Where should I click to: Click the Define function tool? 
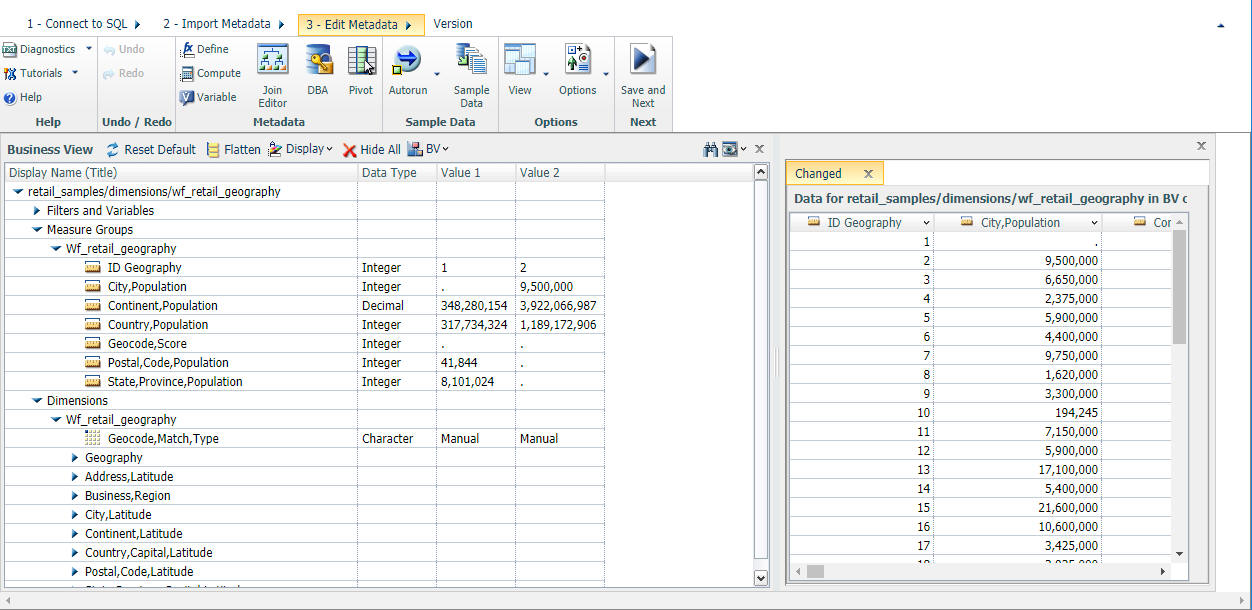coord(204,49)
